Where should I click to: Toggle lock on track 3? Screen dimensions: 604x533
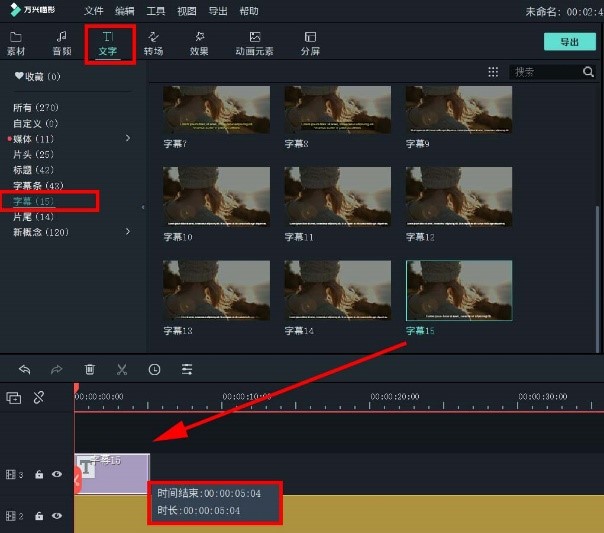click(x=39, y=474)
